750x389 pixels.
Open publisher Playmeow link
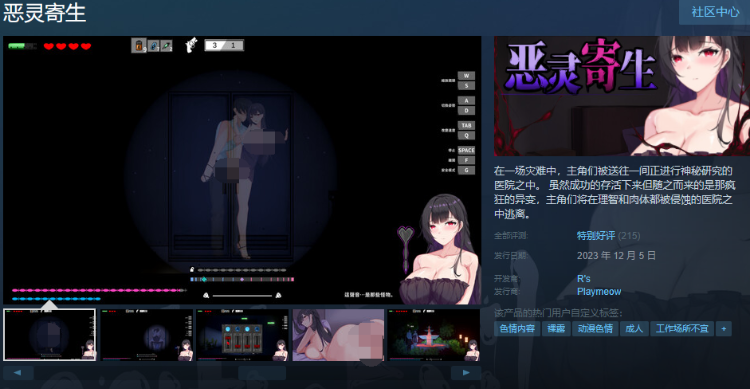pos(599,291)
